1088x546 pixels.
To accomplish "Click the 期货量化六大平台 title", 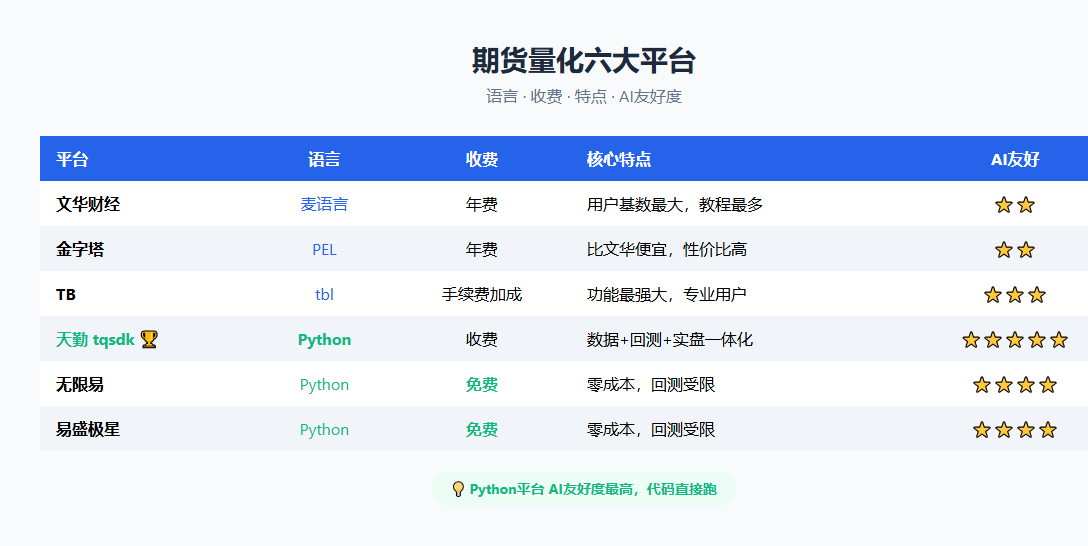I will pos(584,60).
